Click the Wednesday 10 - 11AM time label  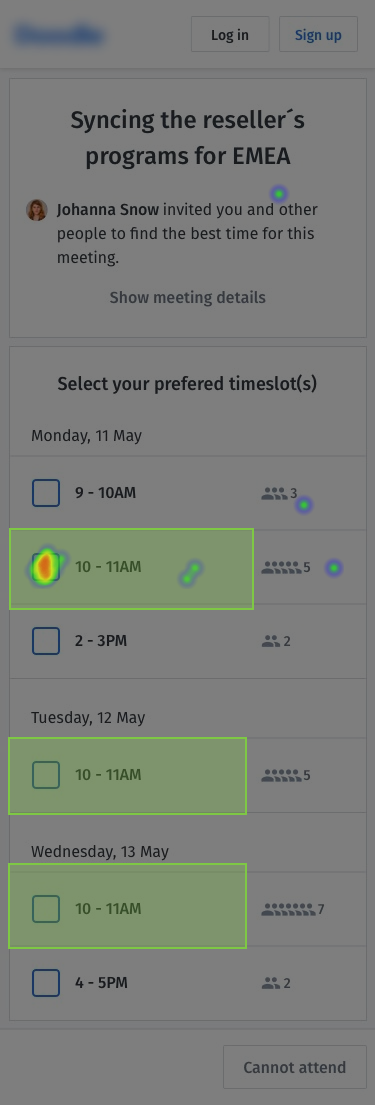click(x=109, y=909)
